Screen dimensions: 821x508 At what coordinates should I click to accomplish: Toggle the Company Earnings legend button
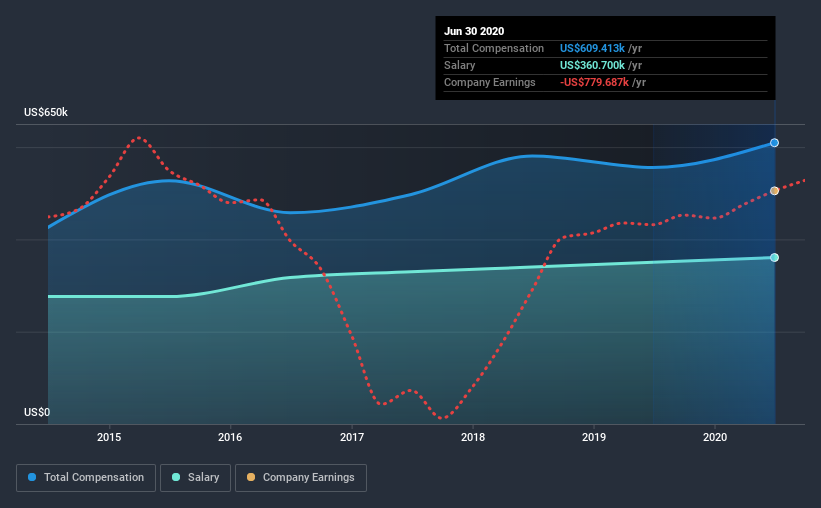coord(301,478)
